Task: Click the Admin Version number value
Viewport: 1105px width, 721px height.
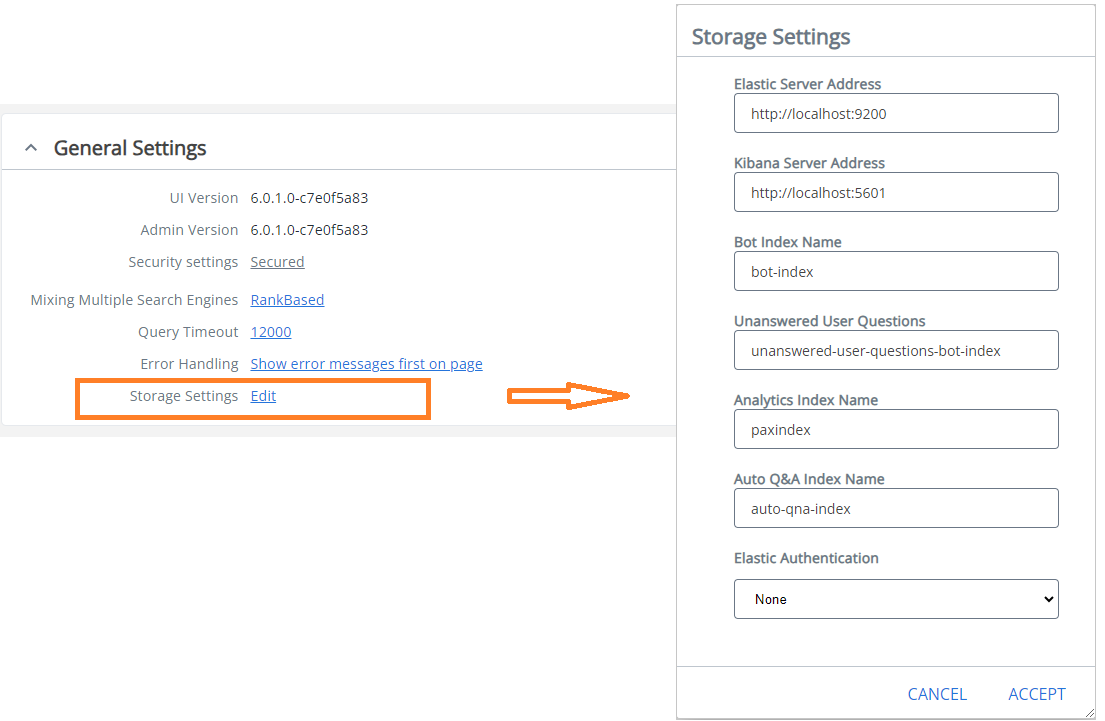Action: (x=309, y=230)
